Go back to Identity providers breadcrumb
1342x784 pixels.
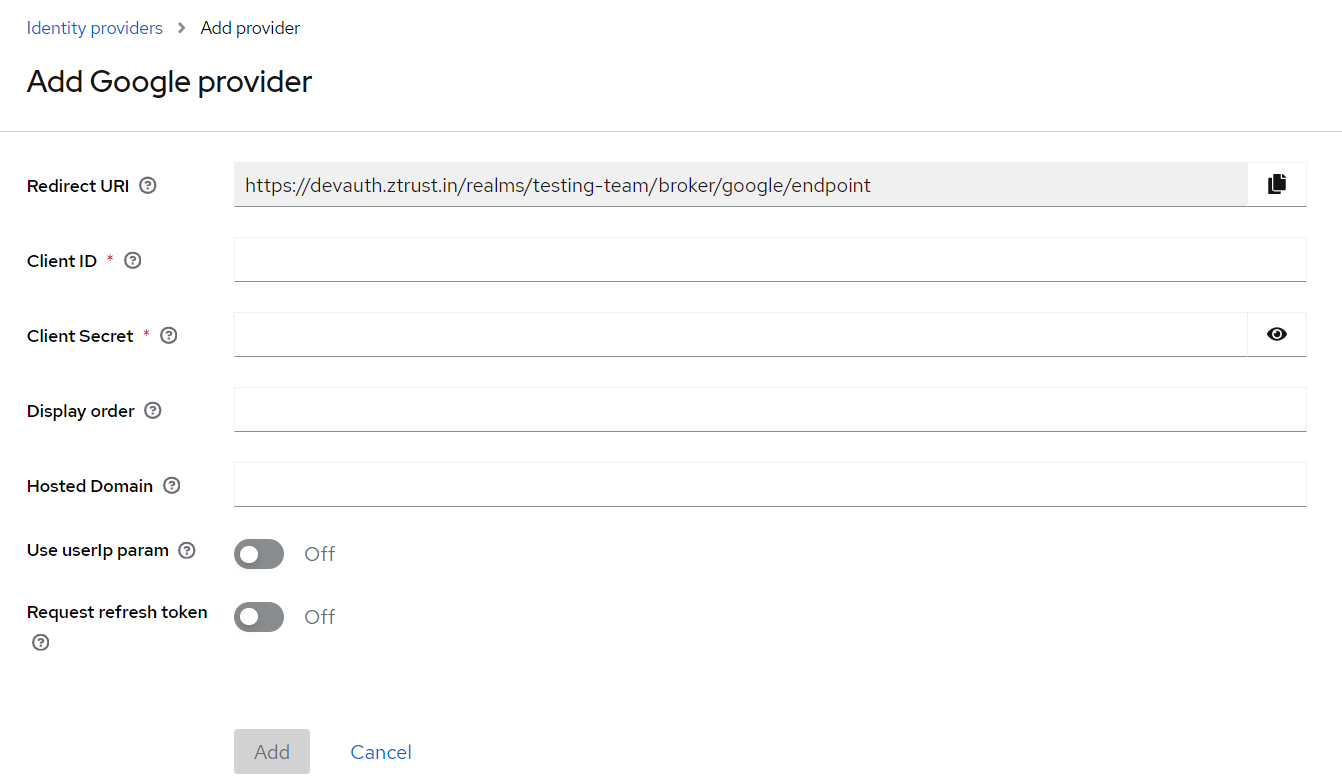(95, 28)
